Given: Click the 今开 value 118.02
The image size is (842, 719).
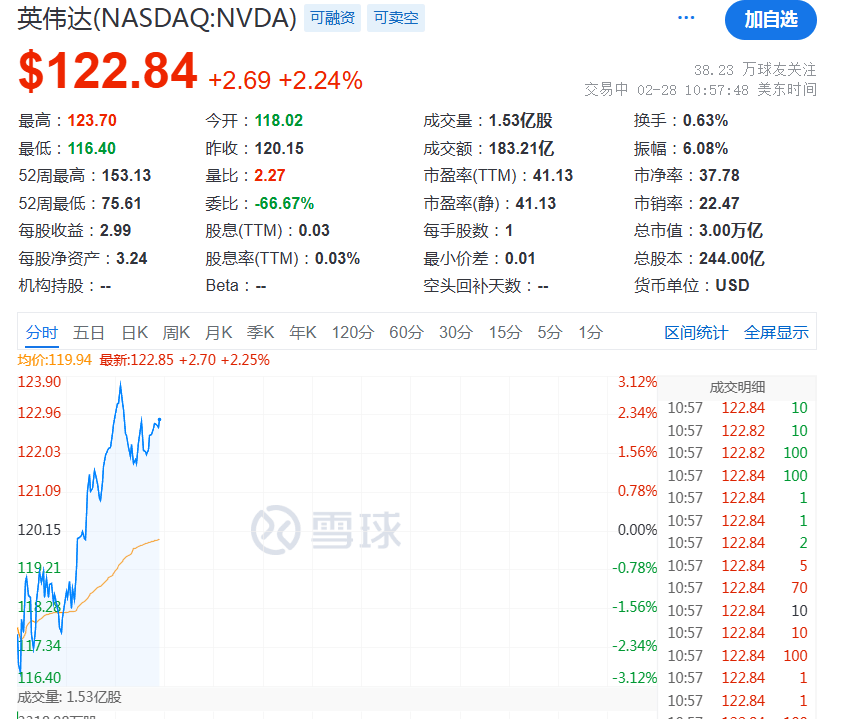Looking at the screenshot, I should (279, 120).
